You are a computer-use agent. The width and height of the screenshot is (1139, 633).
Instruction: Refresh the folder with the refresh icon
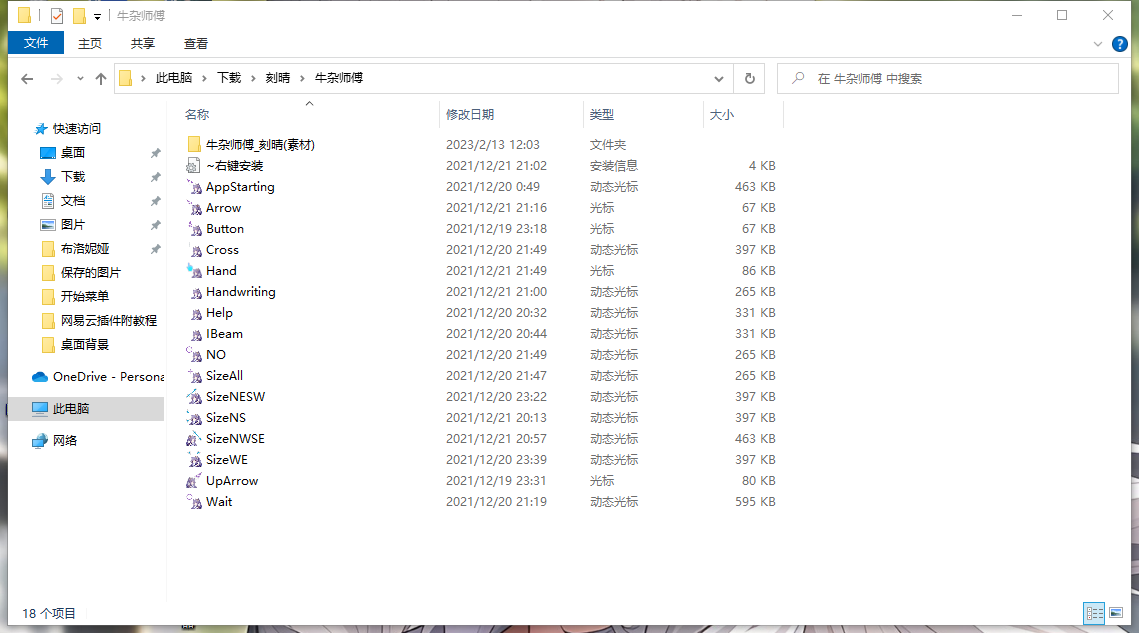[x=748, y=78]
